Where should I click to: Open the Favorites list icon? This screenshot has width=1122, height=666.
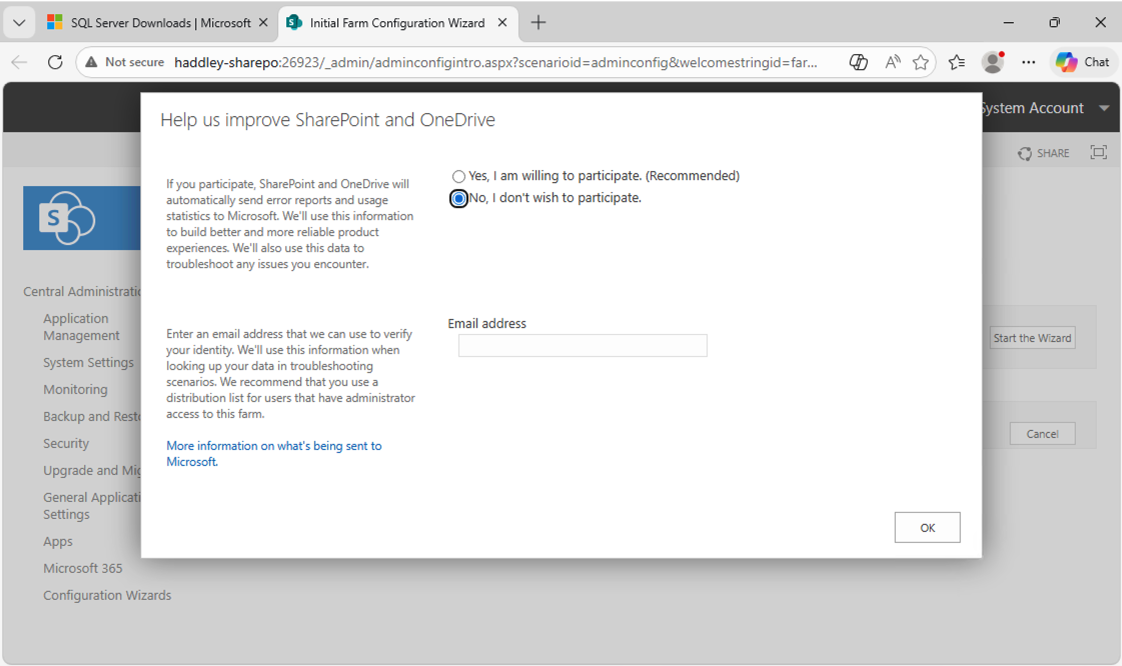coord(957,62)
